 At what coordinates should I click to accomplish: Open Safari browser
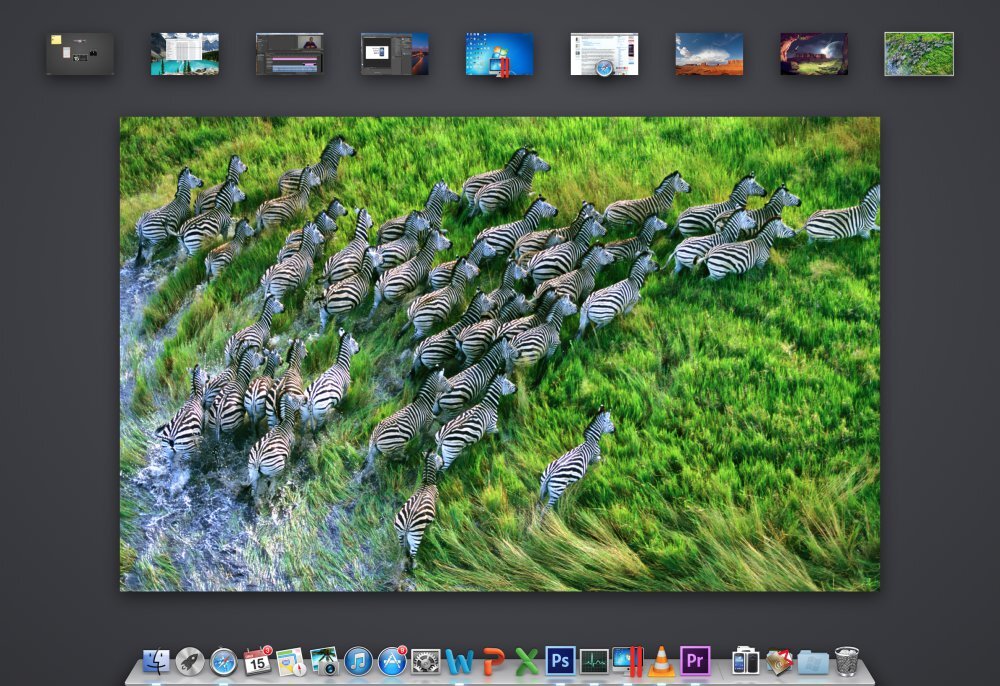coord(224,660)
